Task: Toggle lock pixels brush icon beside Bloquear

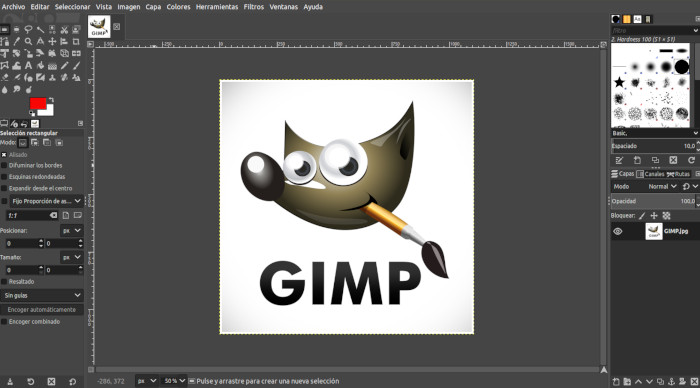Action: pos(642,216)
